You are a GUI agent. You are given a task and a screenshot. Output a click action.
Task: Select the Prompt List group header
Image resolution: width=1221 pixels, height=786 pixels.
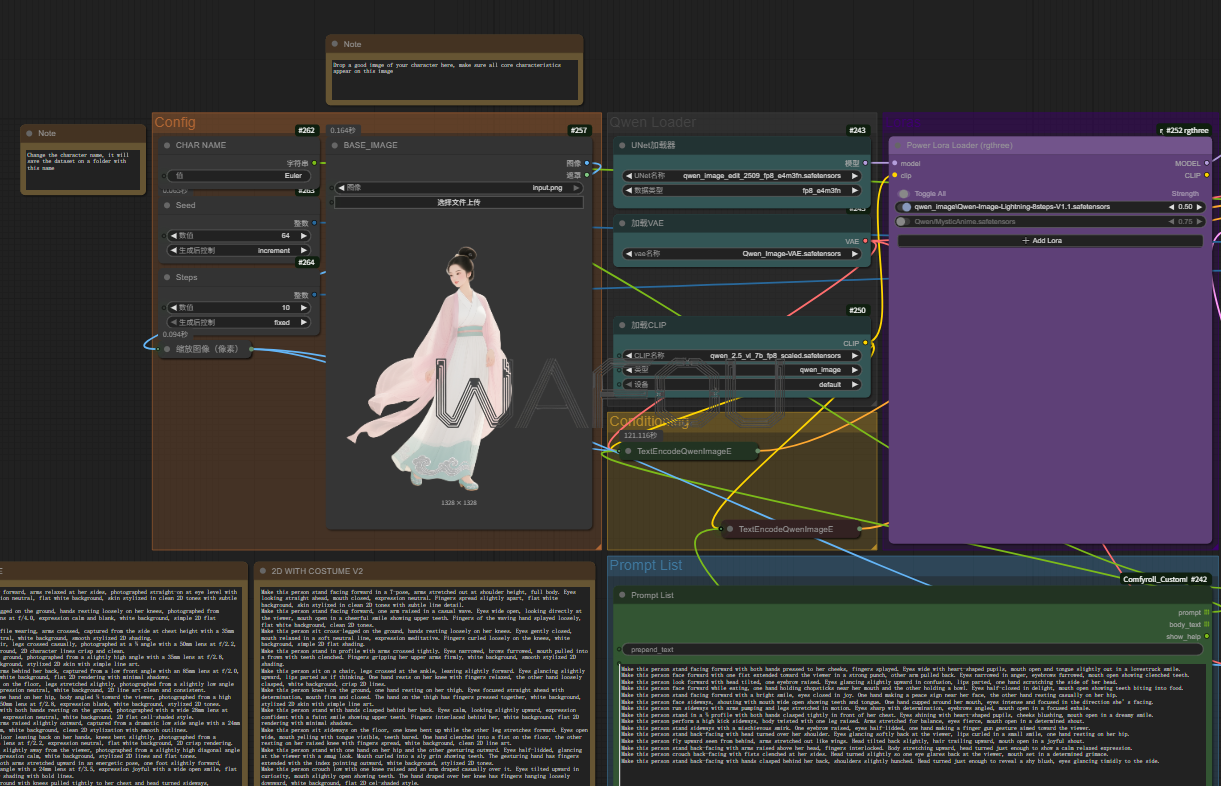click(646, 565)
